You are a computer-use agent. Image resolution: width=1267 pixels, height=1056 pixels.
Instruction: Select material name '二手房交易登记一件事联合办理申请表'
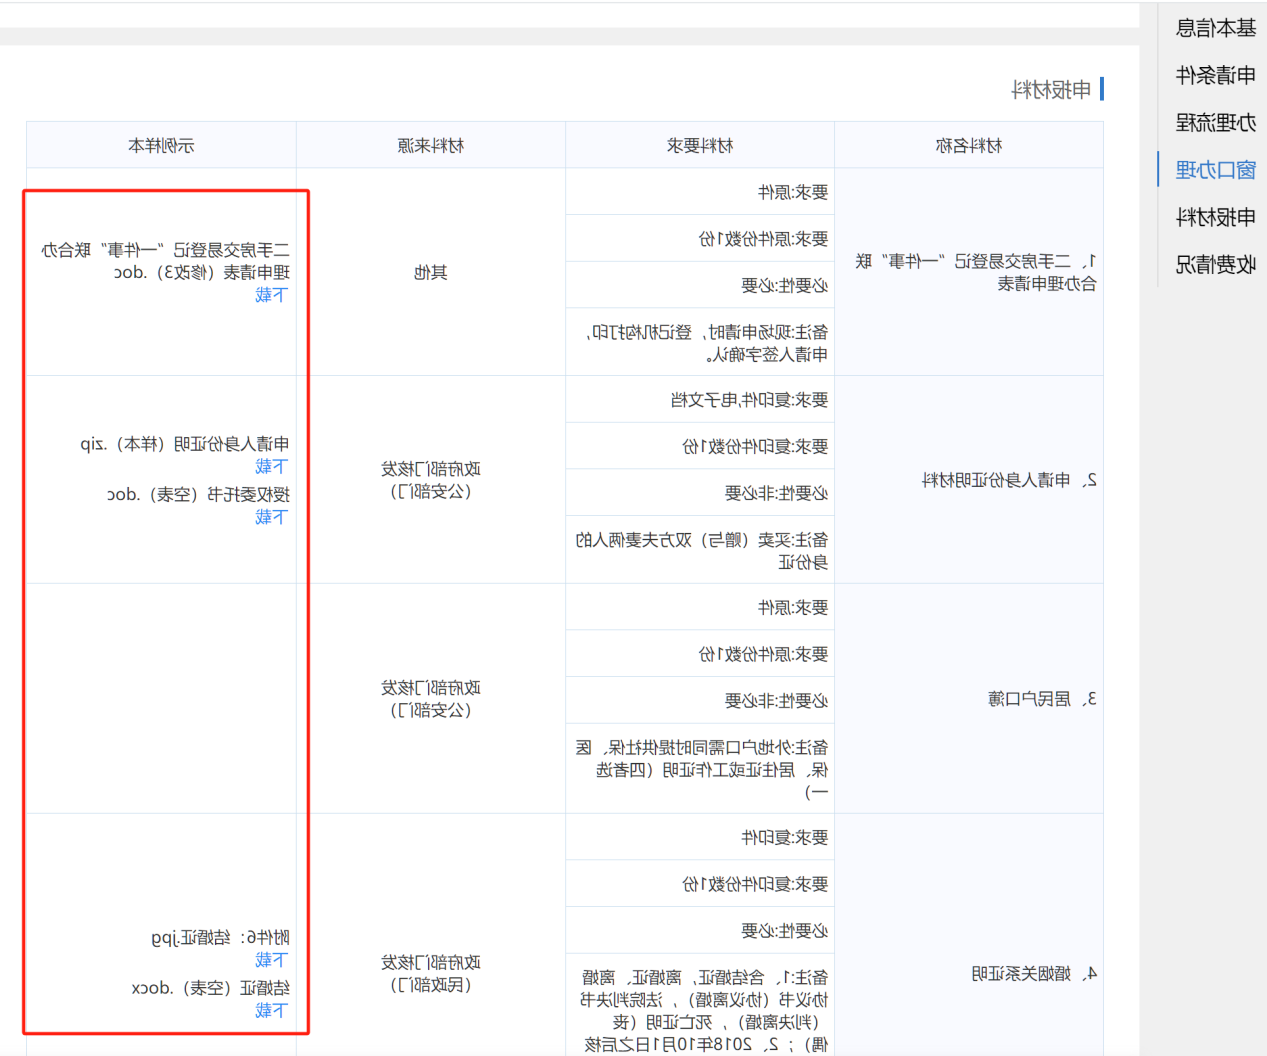point(976,272)
